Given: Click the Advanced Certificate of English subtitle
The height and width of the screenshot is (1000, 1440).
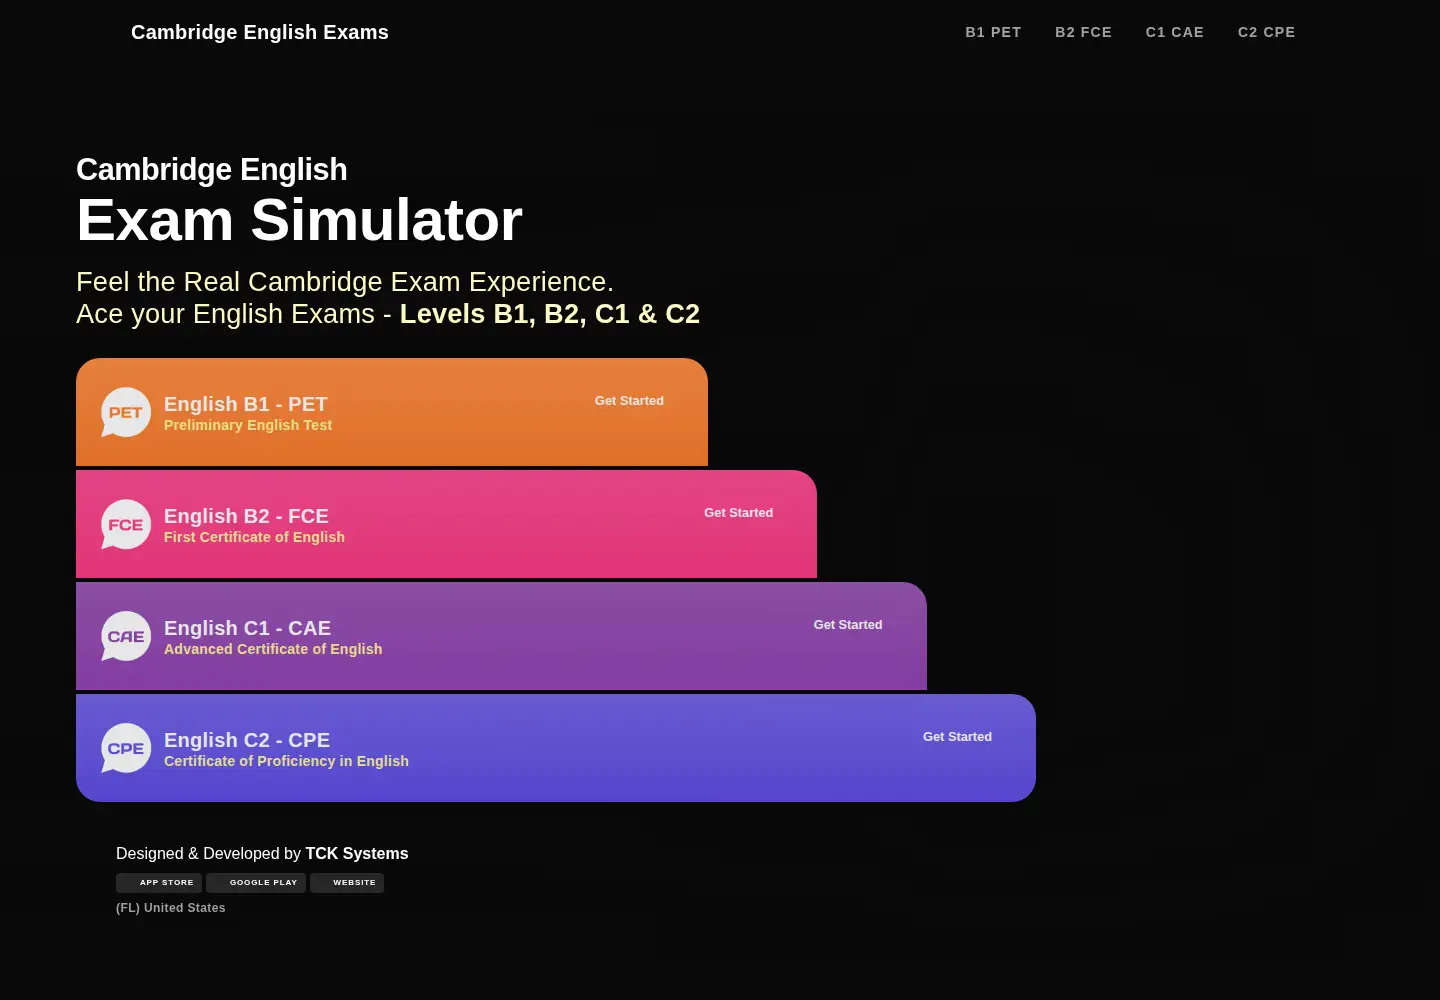Looking at the screenshot, I should (x=273, y=649).
